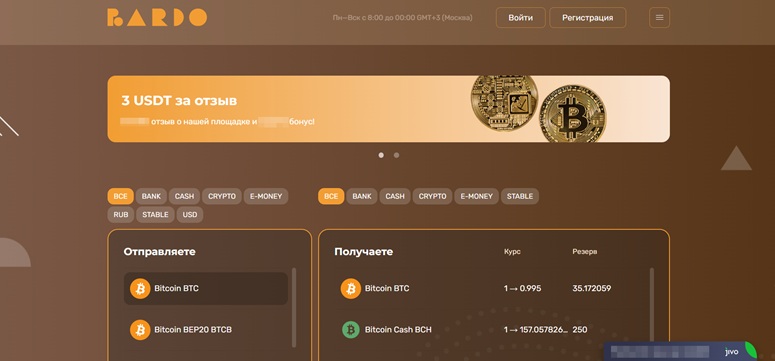
Task: Filter receive currencies by STABLE
Action: click(520, 196)
